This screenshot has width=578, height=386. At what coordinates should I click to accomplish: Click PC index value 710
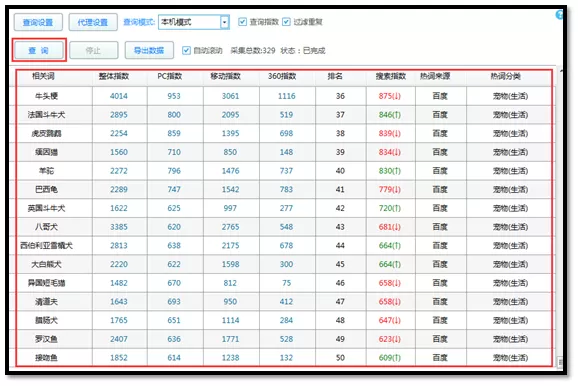pyautogui.click(x=174, y=152)
